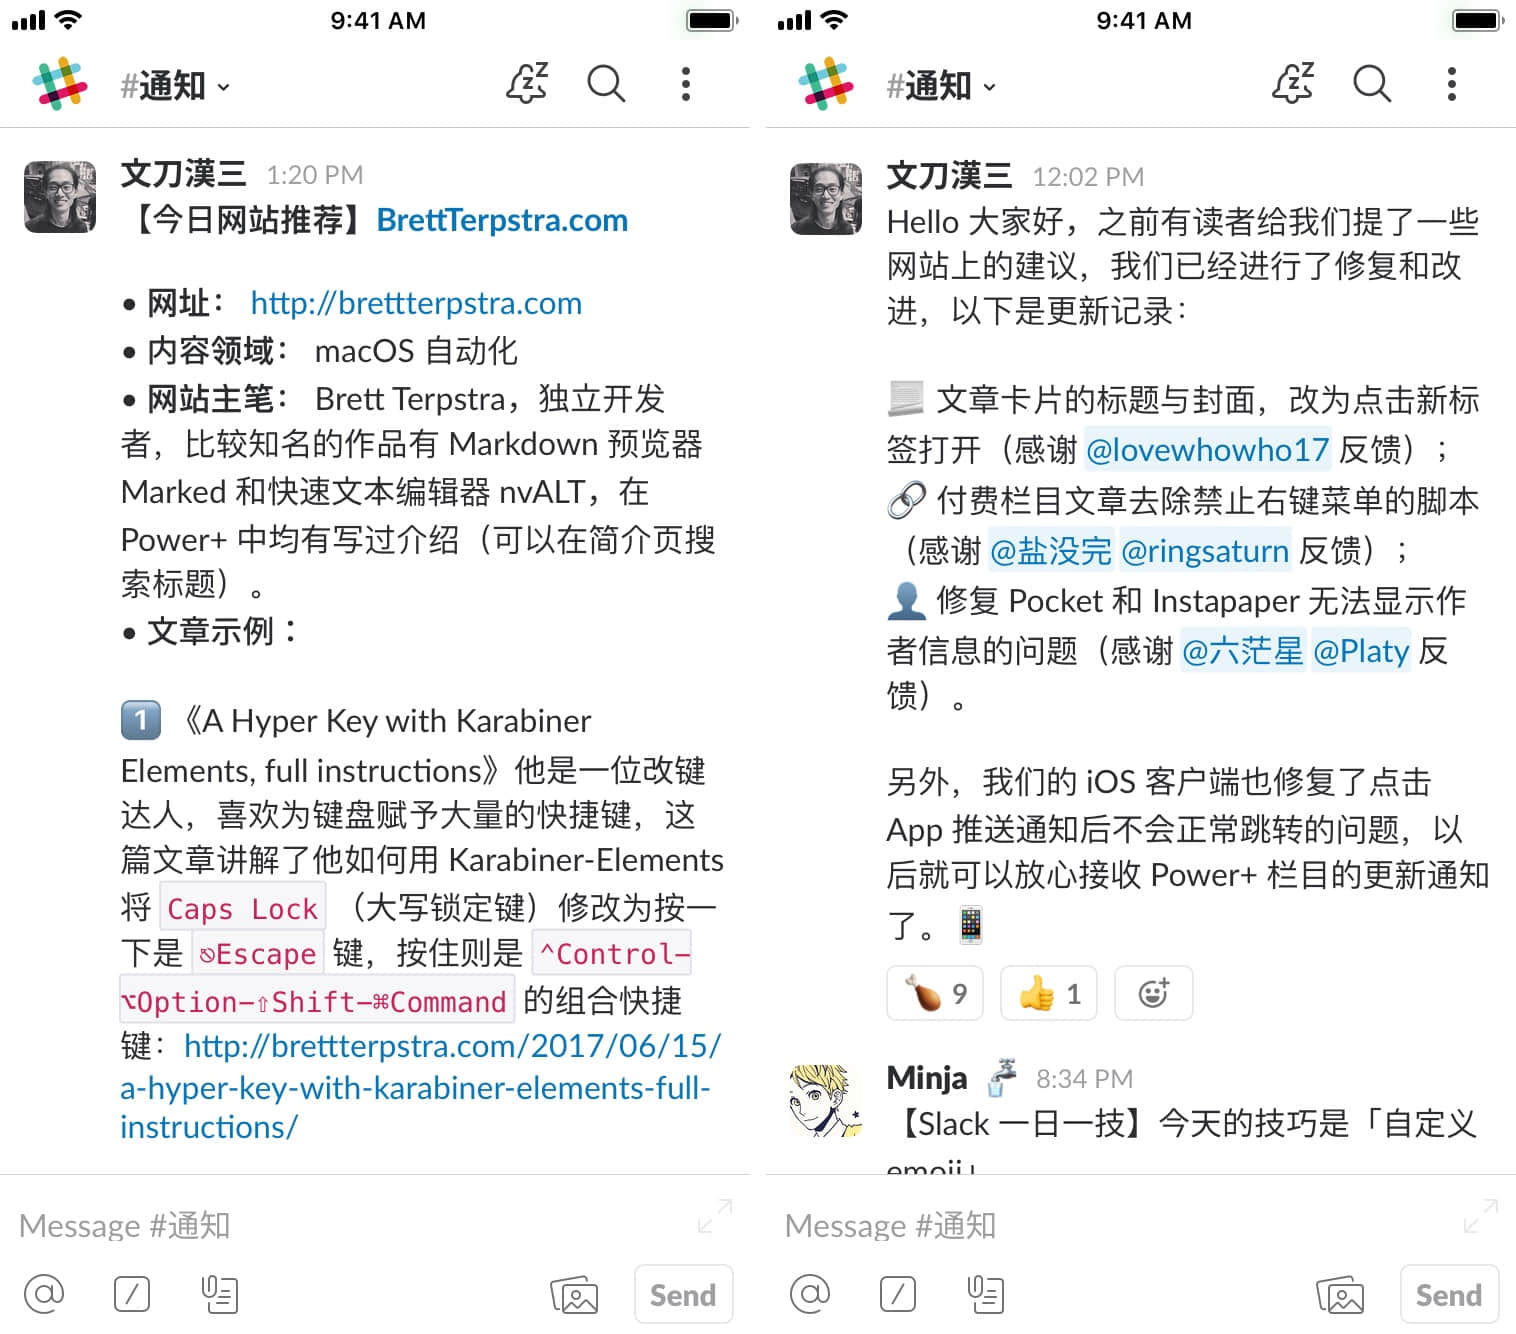Screen dimensions: 1516x1334
Task: Tap the attachment document icon in left composer
Action: tap(219, 1294)
